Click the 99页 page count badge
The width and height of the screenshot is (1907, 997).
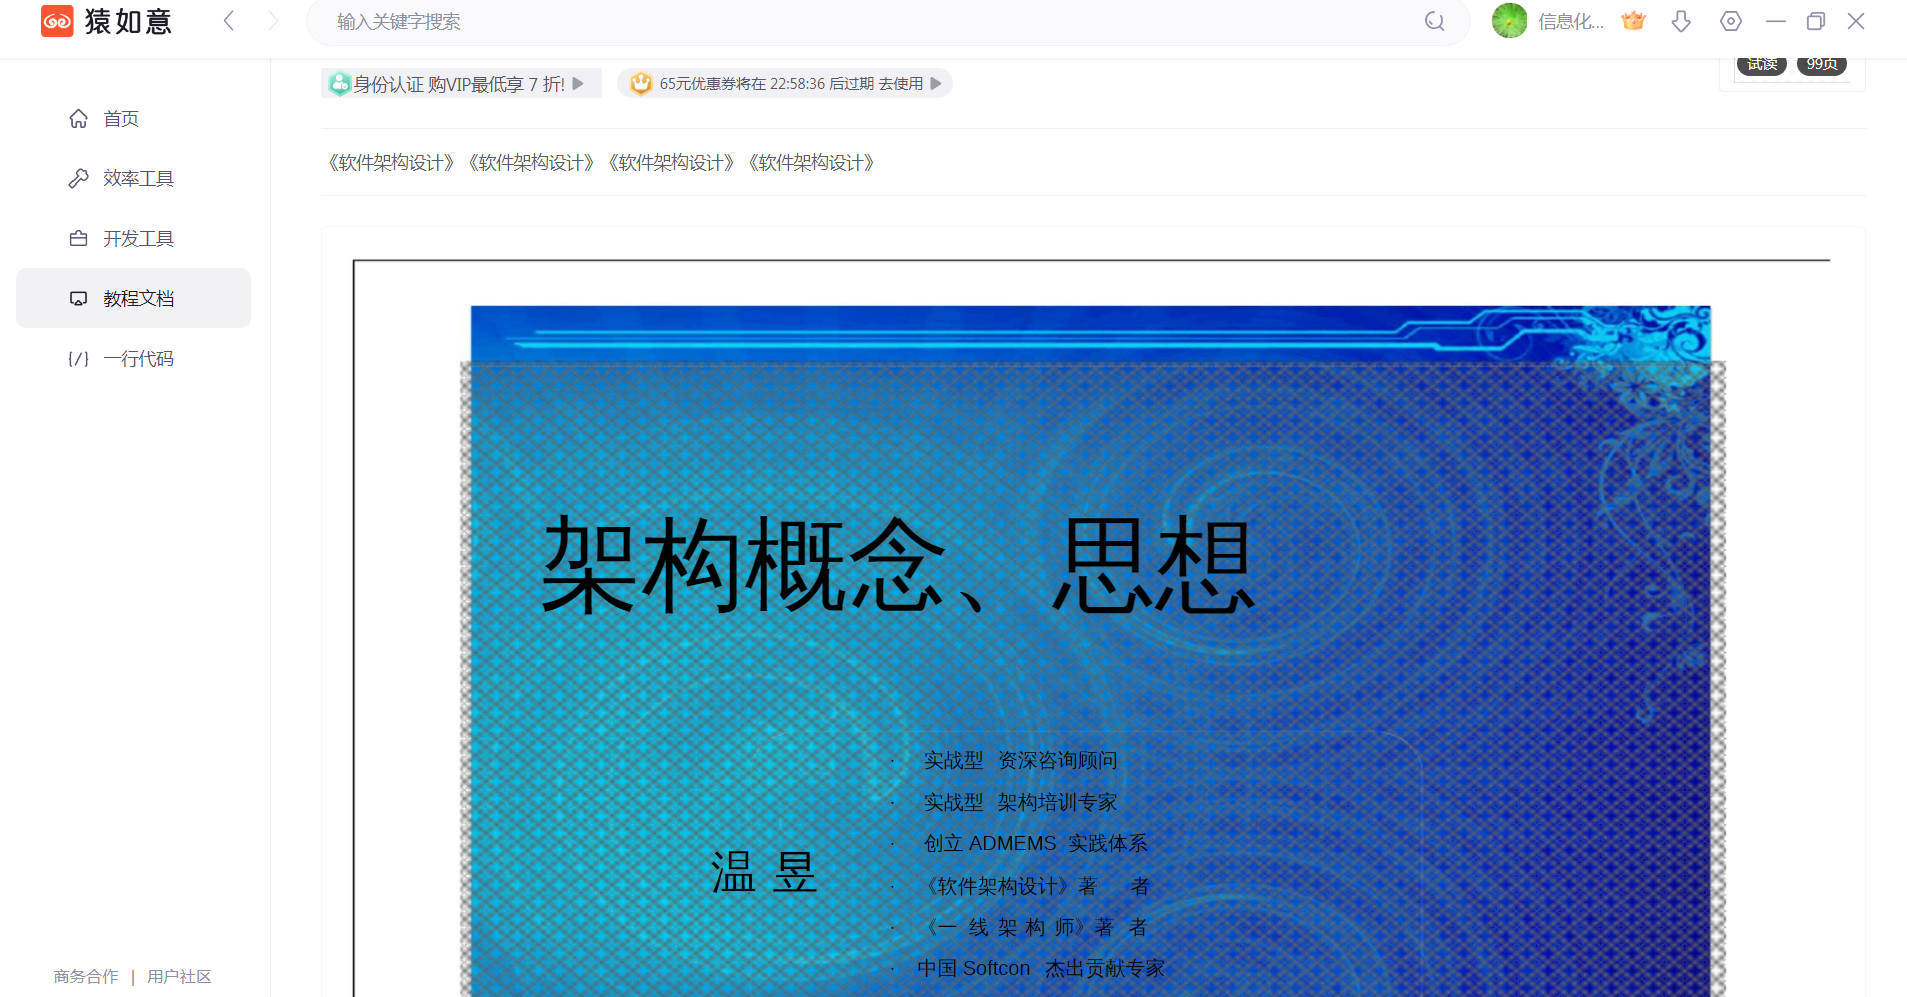pyautogui.click(x=1822, y=64)
